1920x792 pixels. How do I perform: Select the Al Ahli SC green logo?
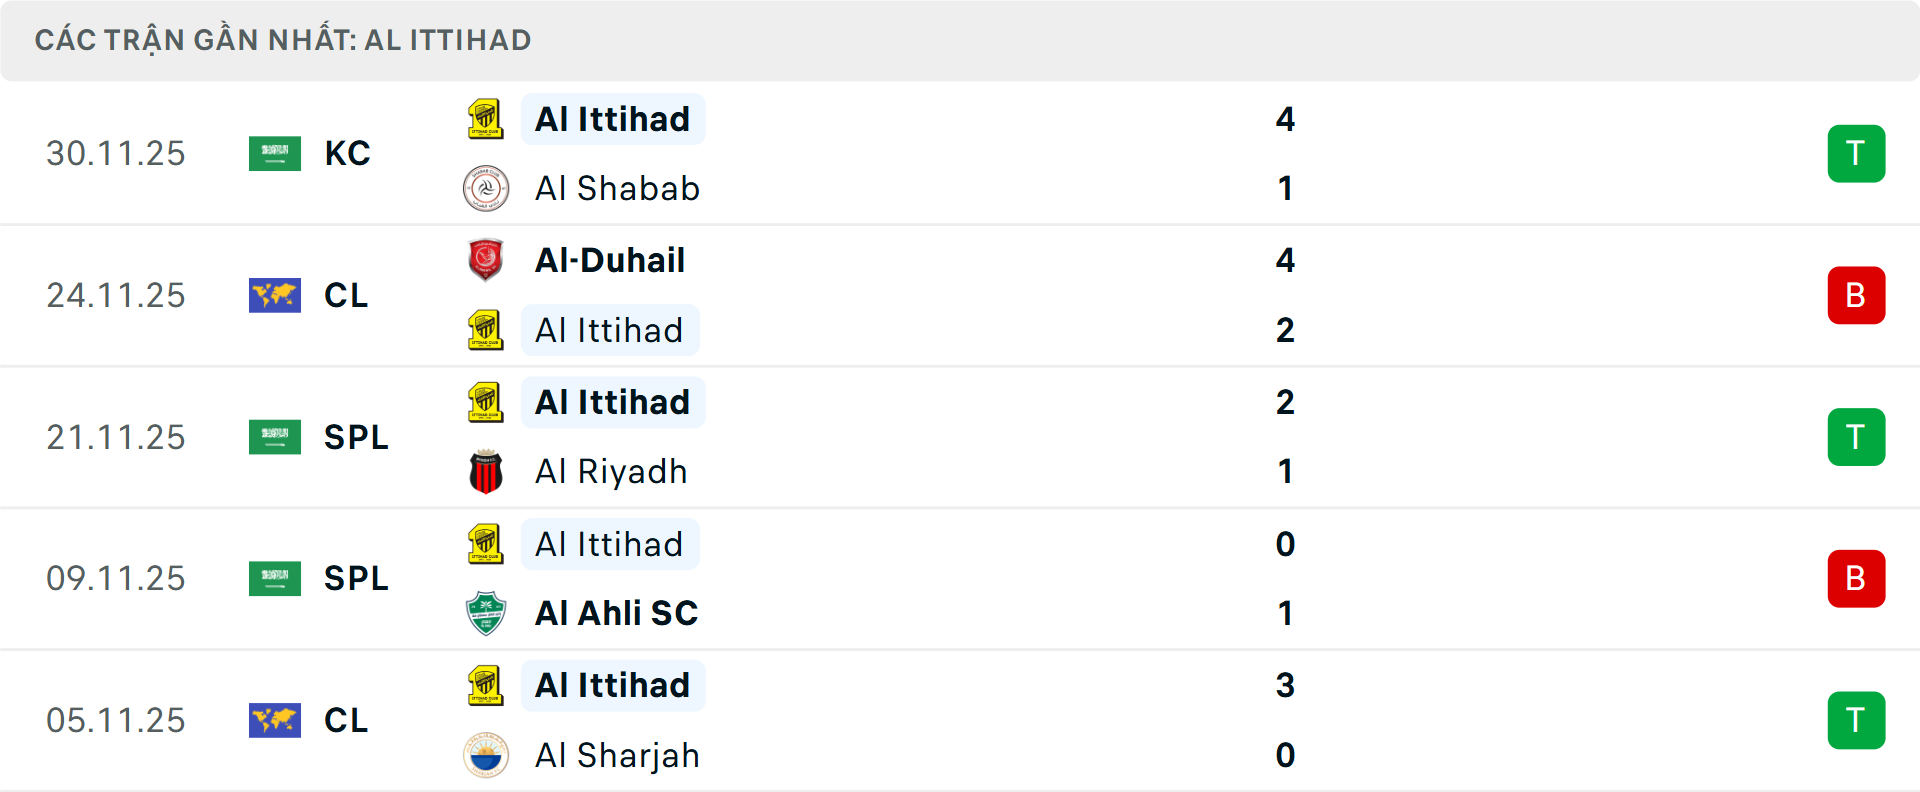[486, 613]
